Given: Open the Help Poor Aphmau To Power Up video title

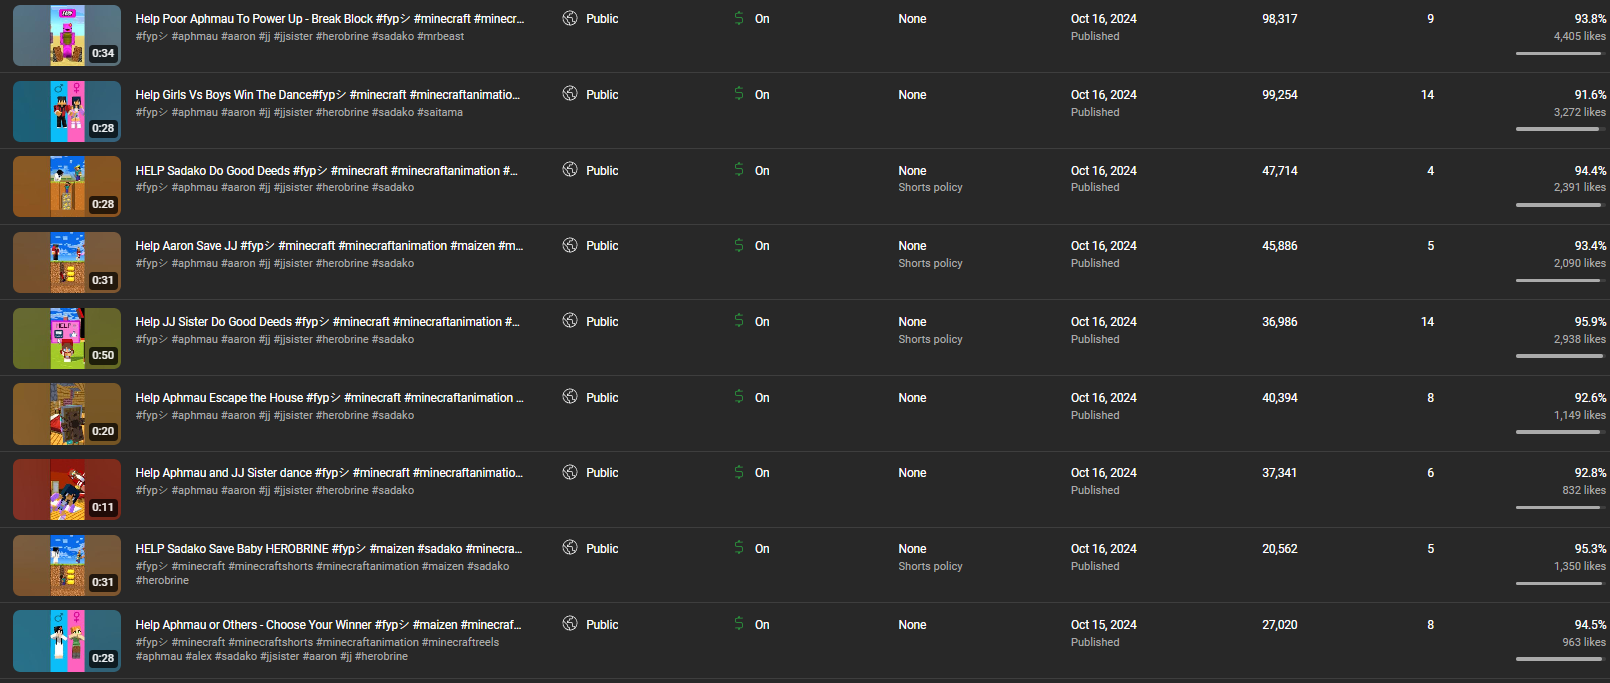Looking at the screenshot, I should click(x=329, y=19).
